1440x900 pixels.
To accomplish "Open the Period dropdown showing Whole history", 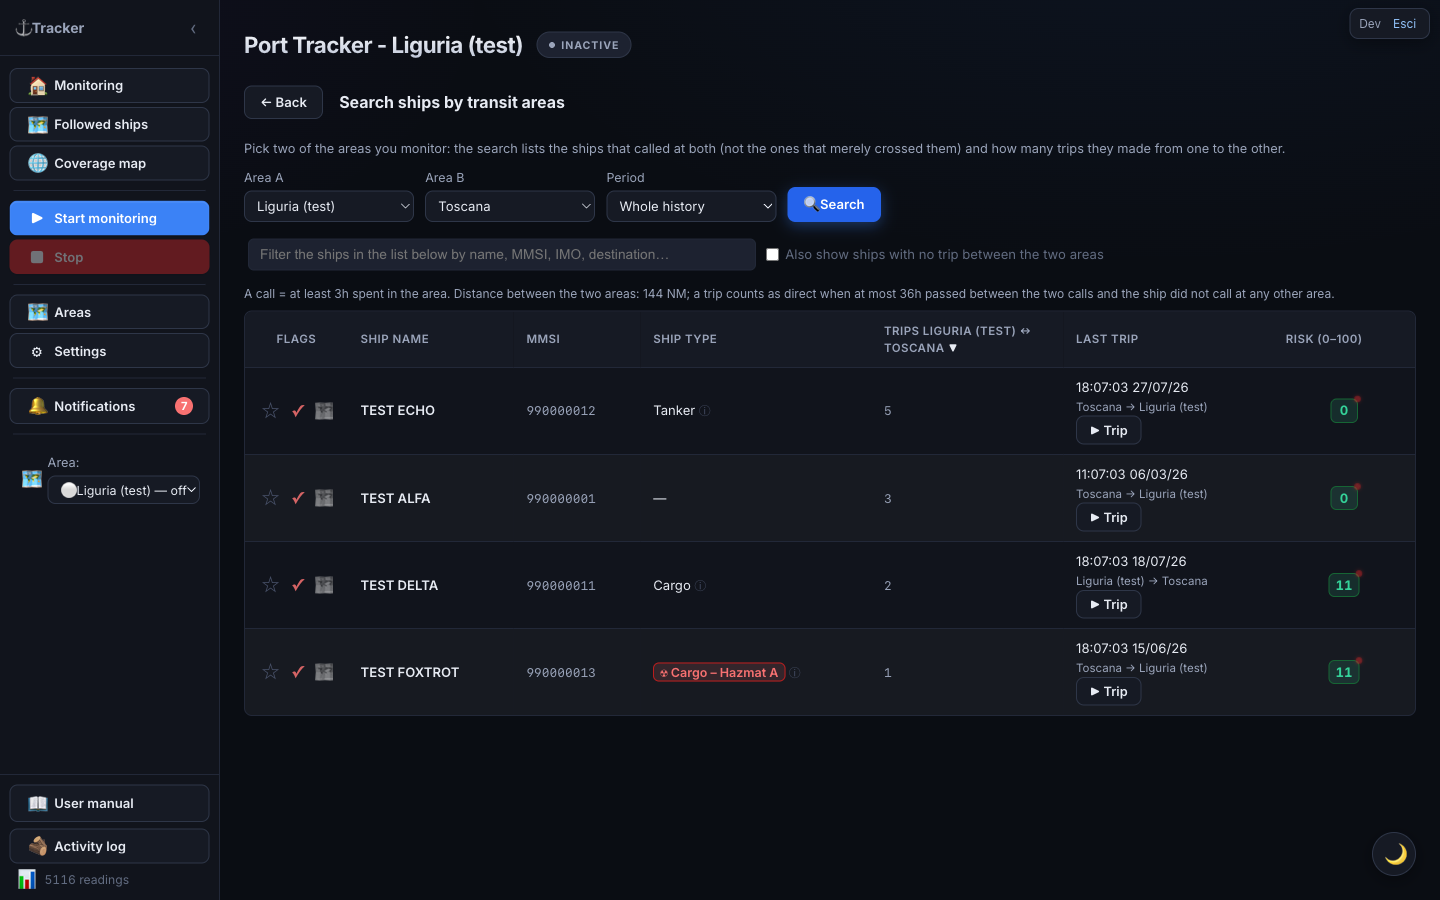I will [691, 206].
